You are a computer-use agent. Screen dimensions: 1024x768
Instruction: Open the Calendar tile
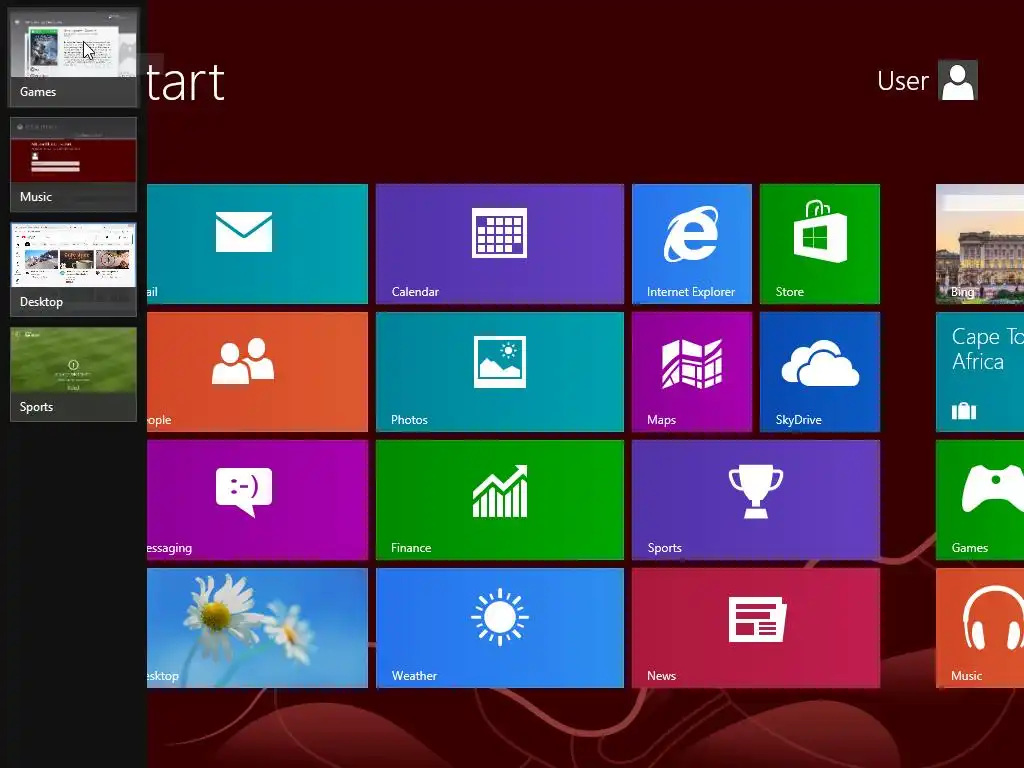(x=500, y=244)
